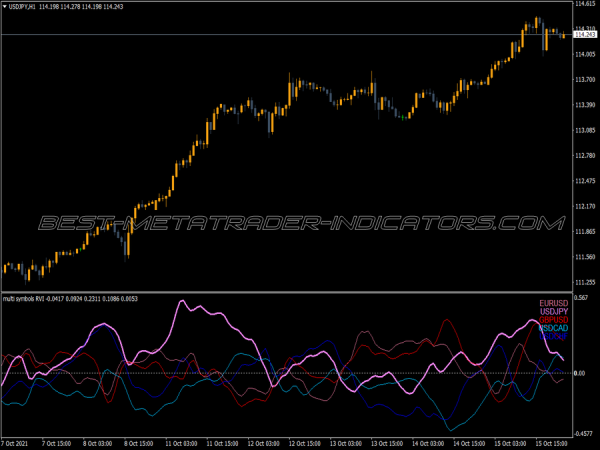
Task: Click the 114.615 price on the axis
Action: (x=584, y=5)
